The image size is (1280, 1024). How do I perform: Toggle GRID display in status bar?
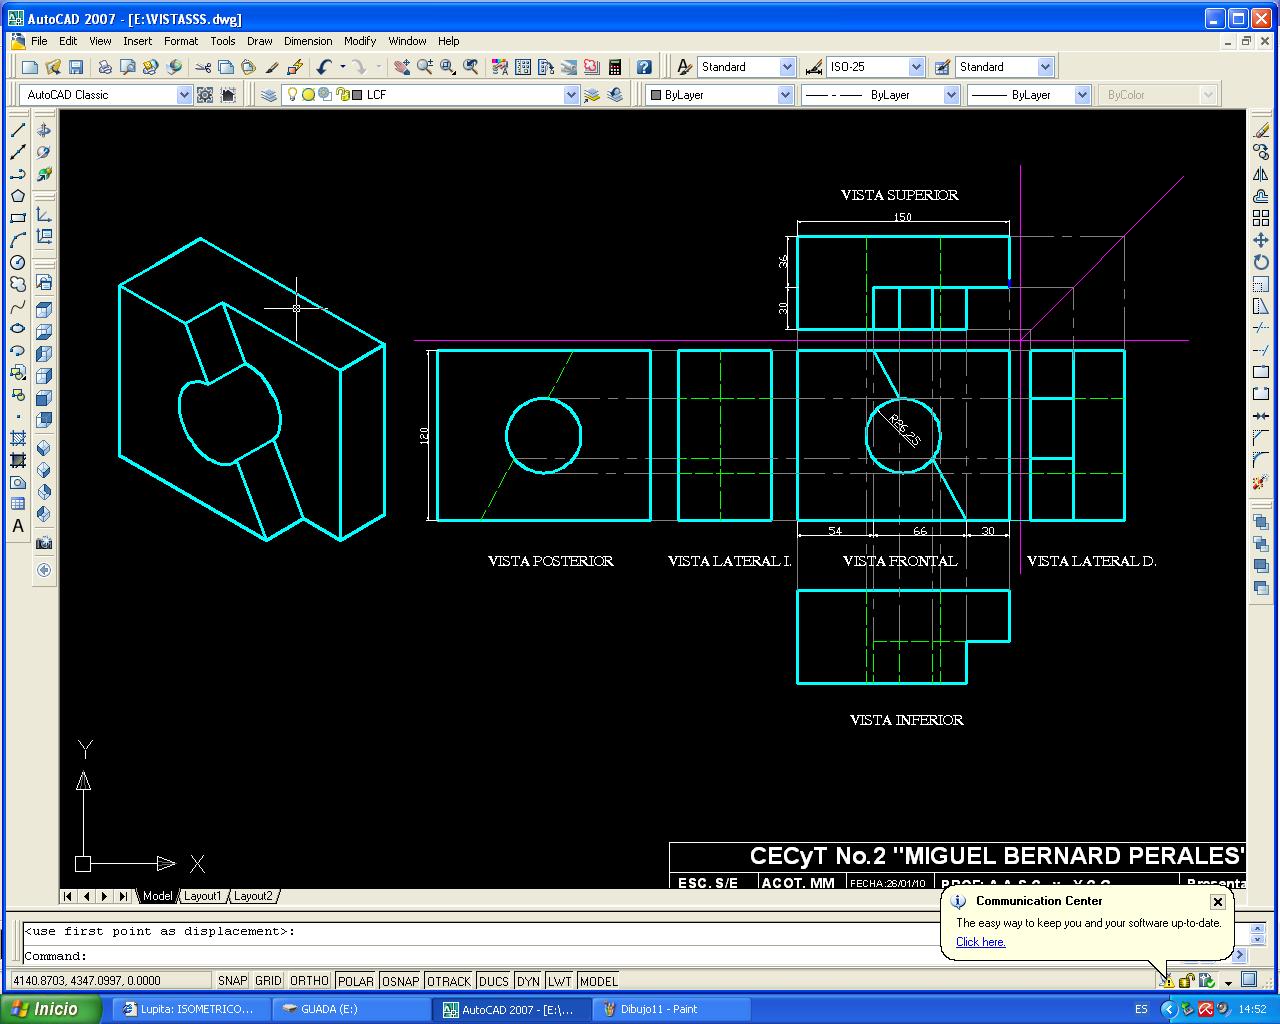(x=268, y=981)
